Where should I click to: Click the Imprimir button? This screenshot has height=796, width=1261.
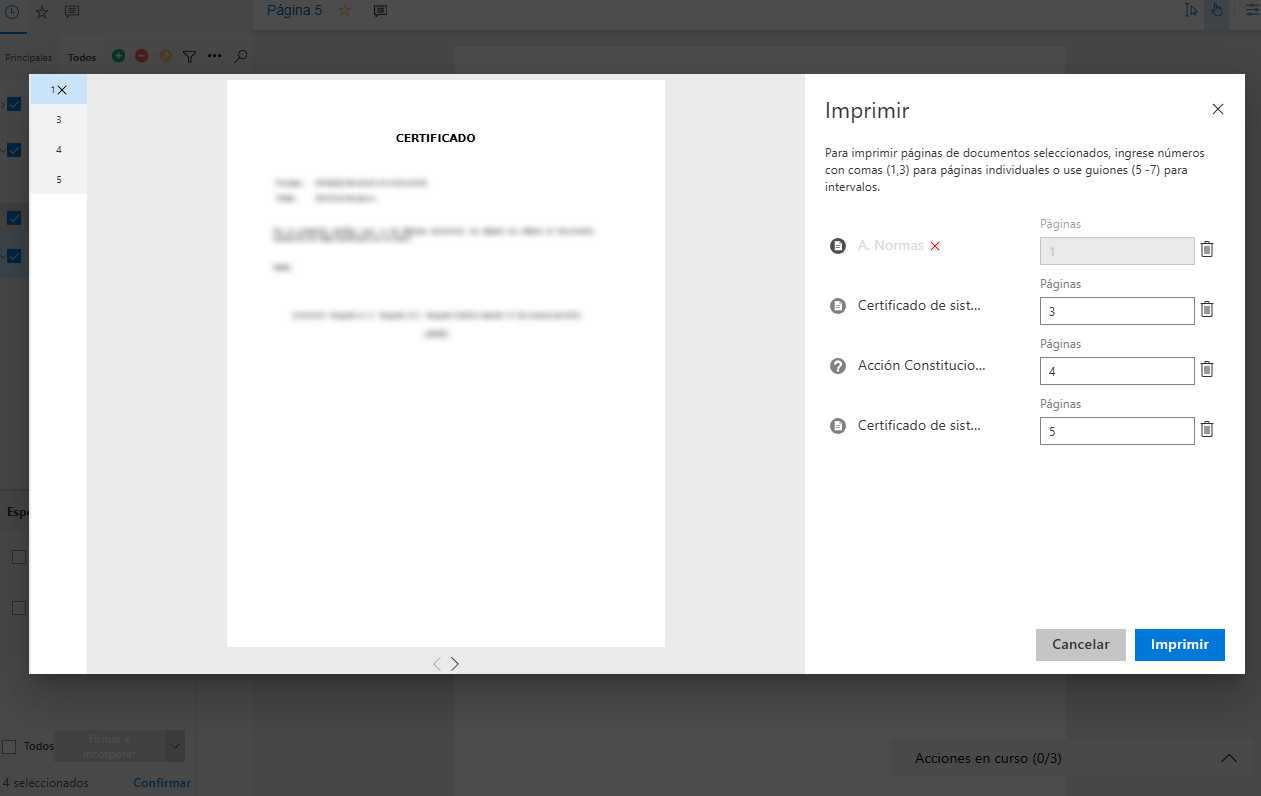tap(1180, 645)
